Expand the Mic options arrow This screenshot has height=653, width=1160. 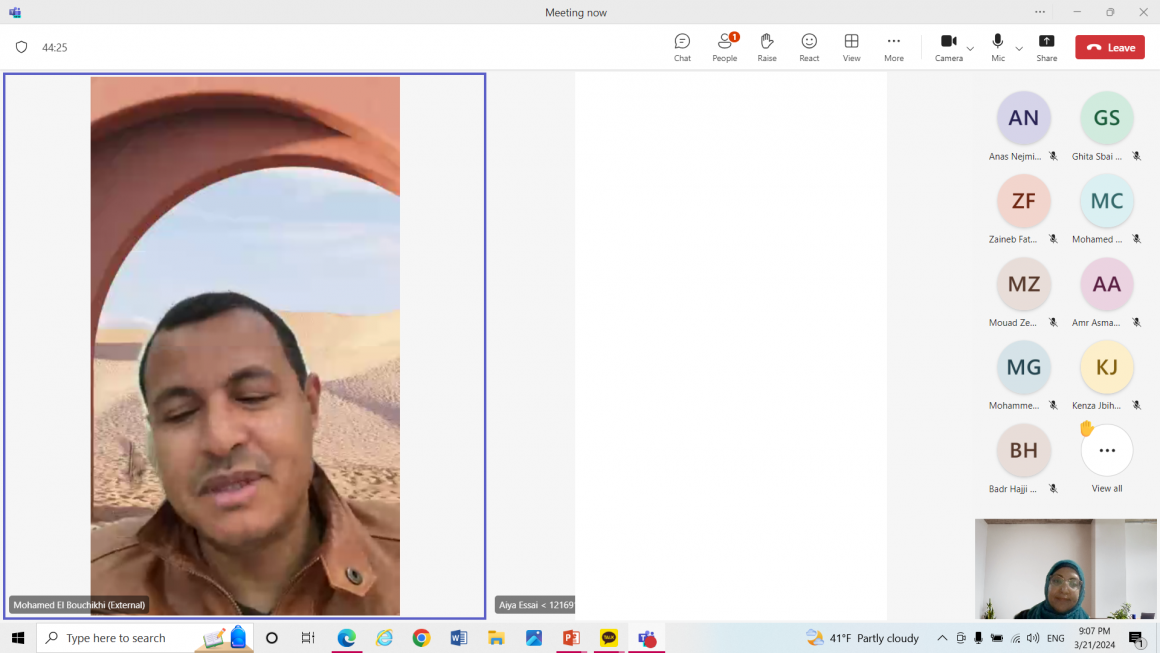coord(1019,49)
